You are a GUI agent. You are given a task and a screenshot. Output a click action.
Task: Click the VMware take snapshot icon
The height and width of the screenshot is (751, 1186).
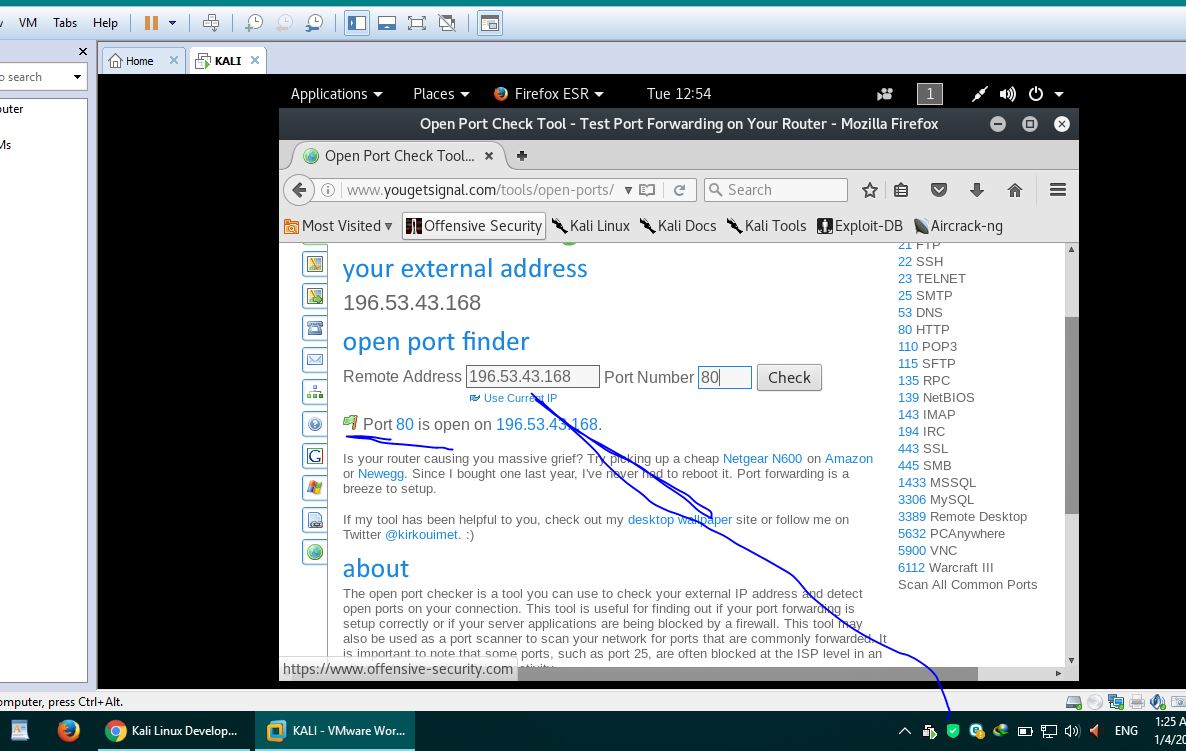point(254,22)
